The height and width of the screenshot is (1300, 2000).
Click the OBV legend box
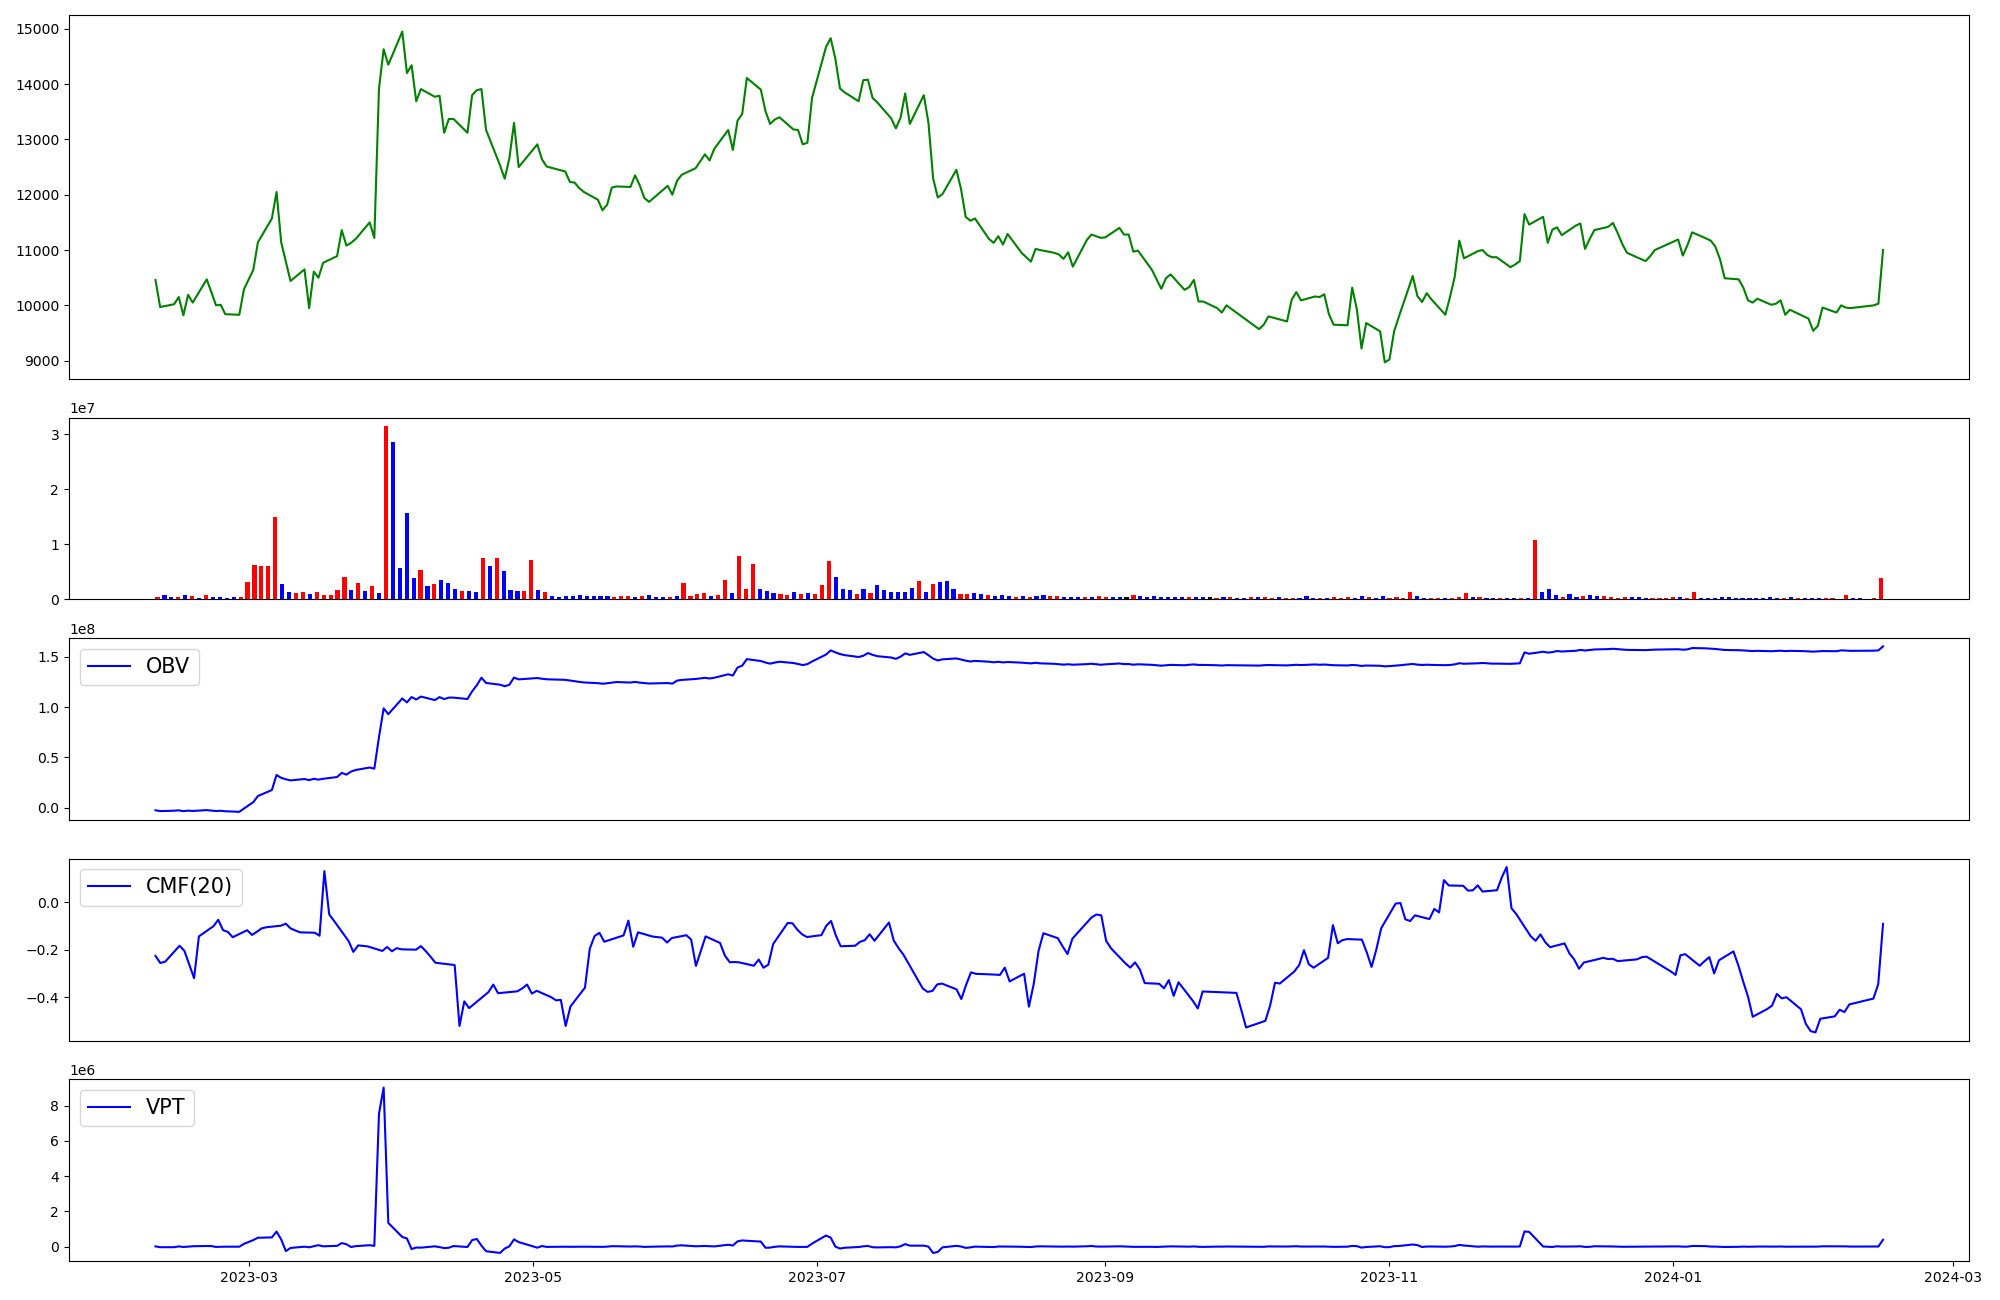[x=140, y=667]
